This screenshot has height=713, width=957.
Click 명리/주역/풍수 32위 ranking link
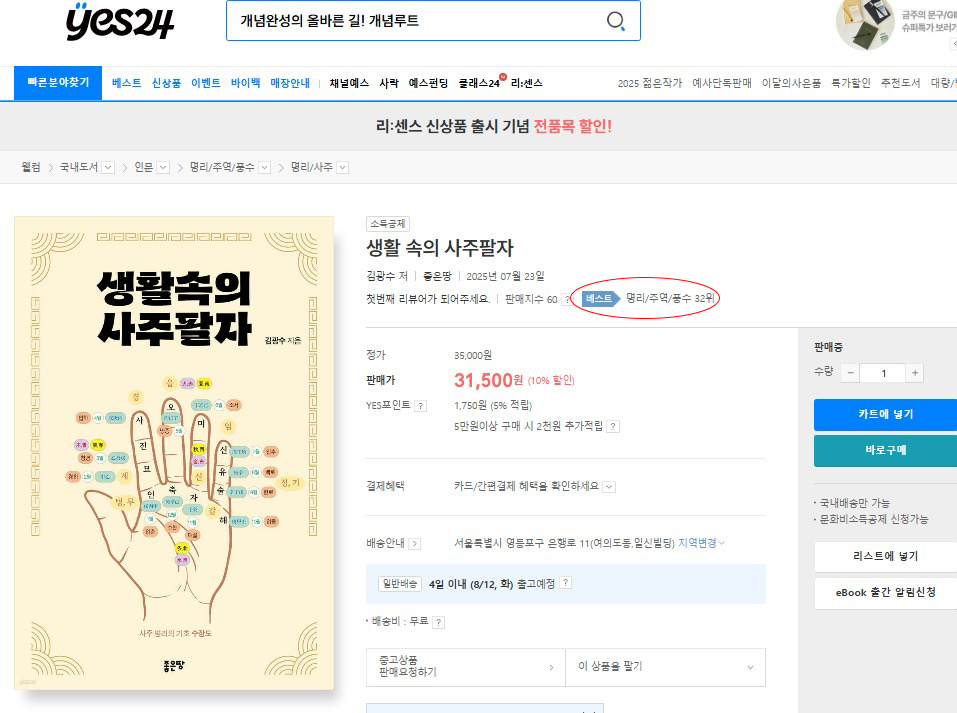pos(670,298)
